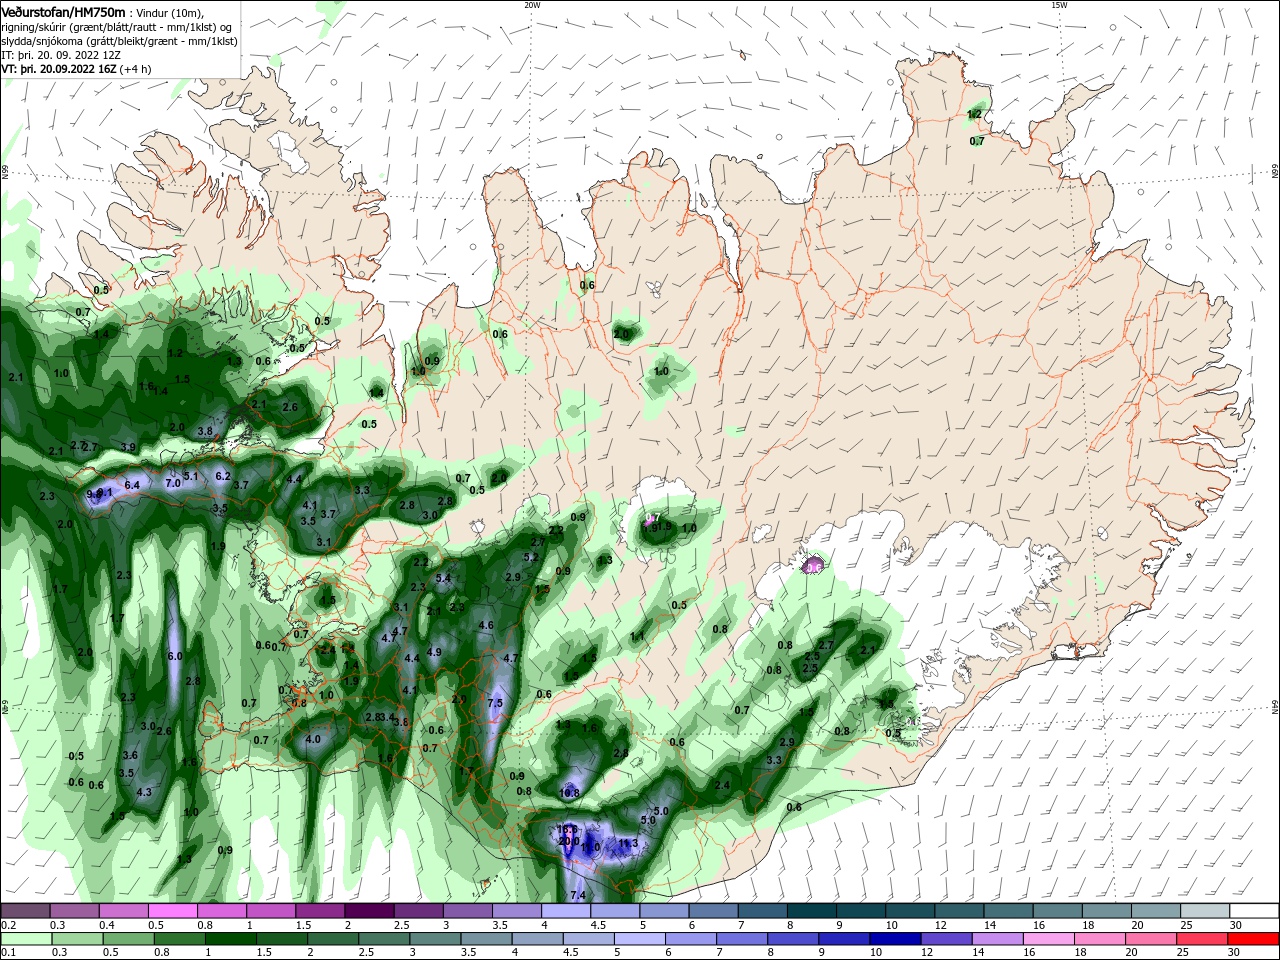
Task: Select the 'slydda/snjókoma' legend description line
Action: click(119, 41)
